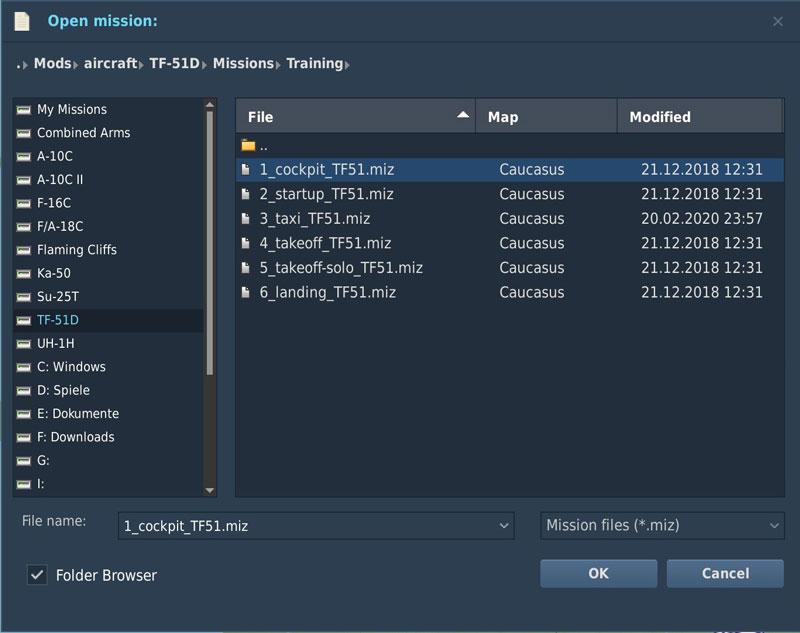This screenshot has height=633, width=800.
Task: Click the 20.02.2020 23:57 modified date
Action: 702,219
